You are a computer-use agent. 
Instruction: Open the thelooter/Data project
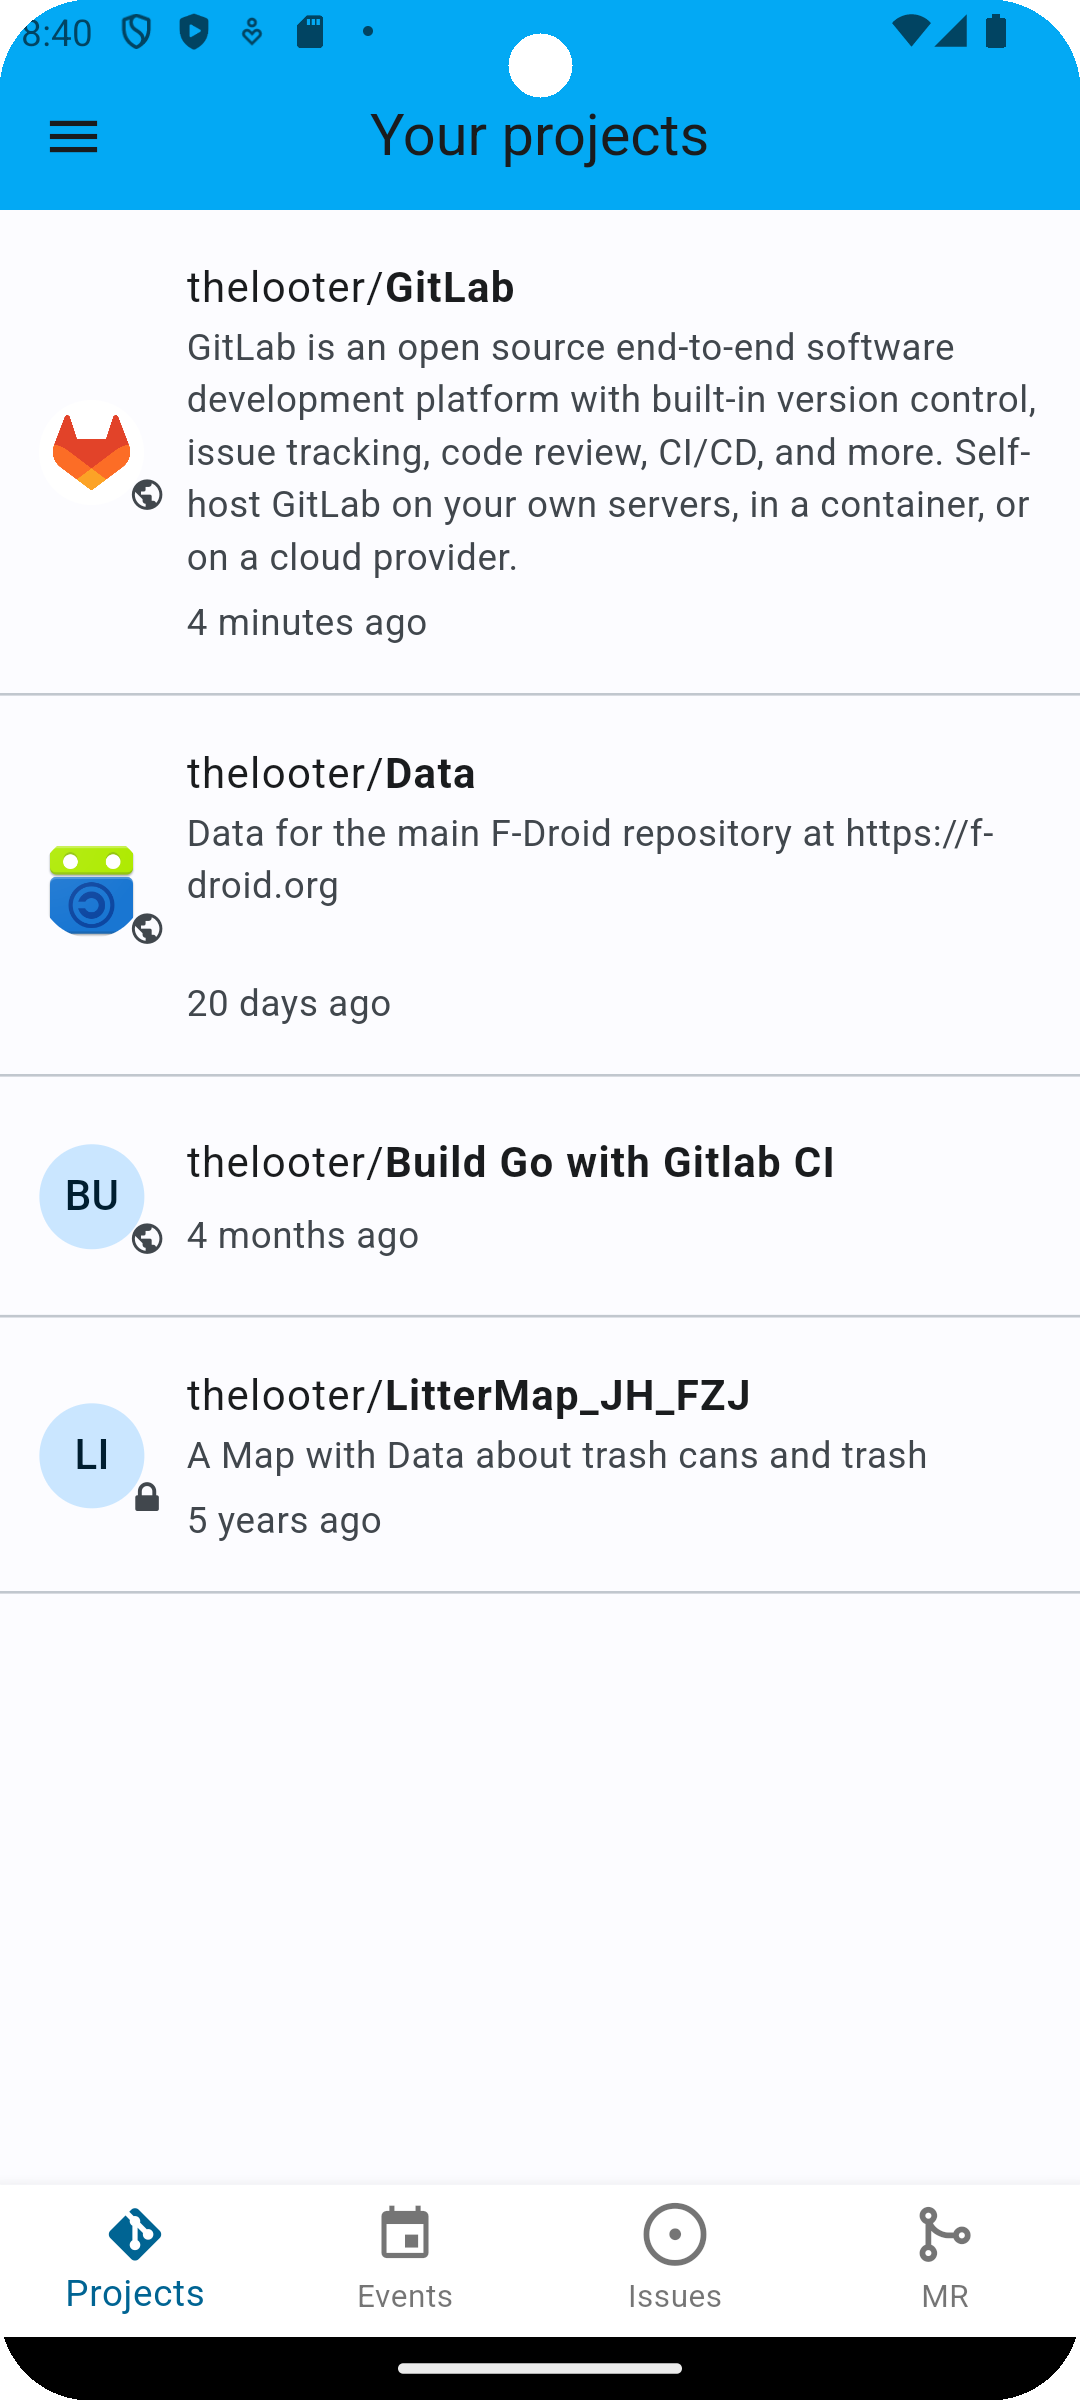click(540, 886)
